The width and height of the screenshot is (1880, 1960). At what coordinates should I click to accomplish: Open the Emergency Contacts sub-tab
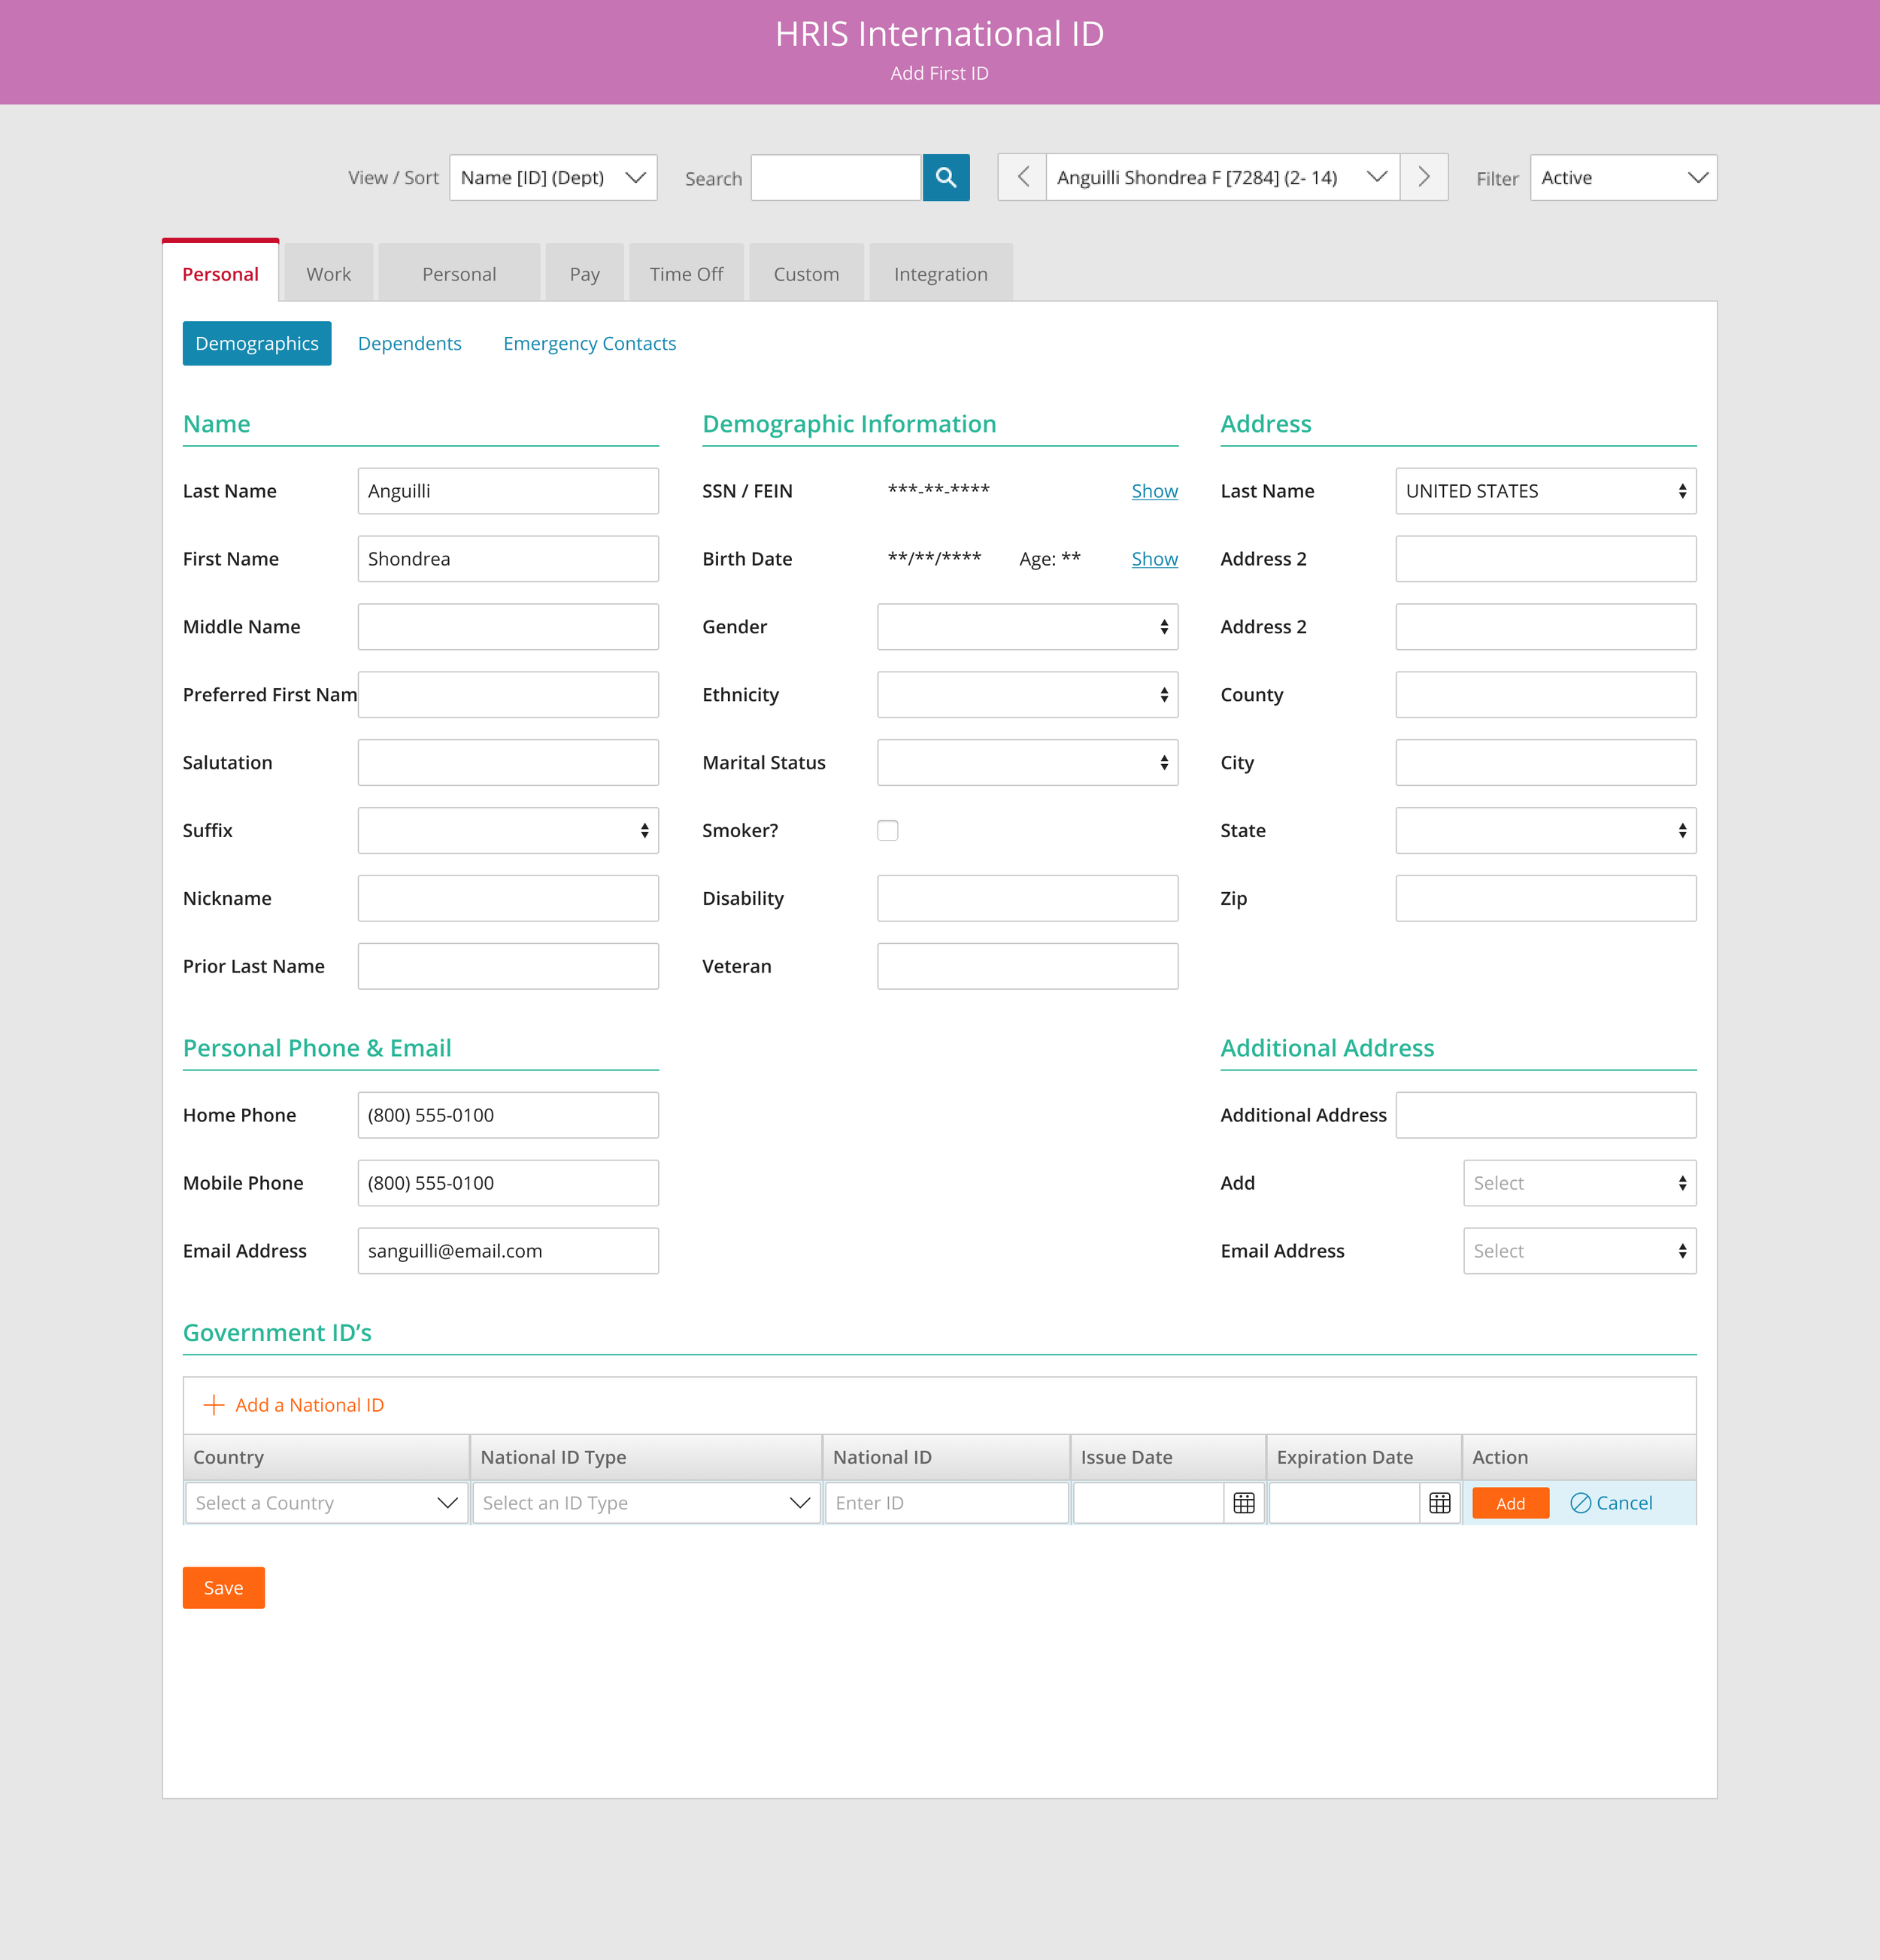coord(590,343)
